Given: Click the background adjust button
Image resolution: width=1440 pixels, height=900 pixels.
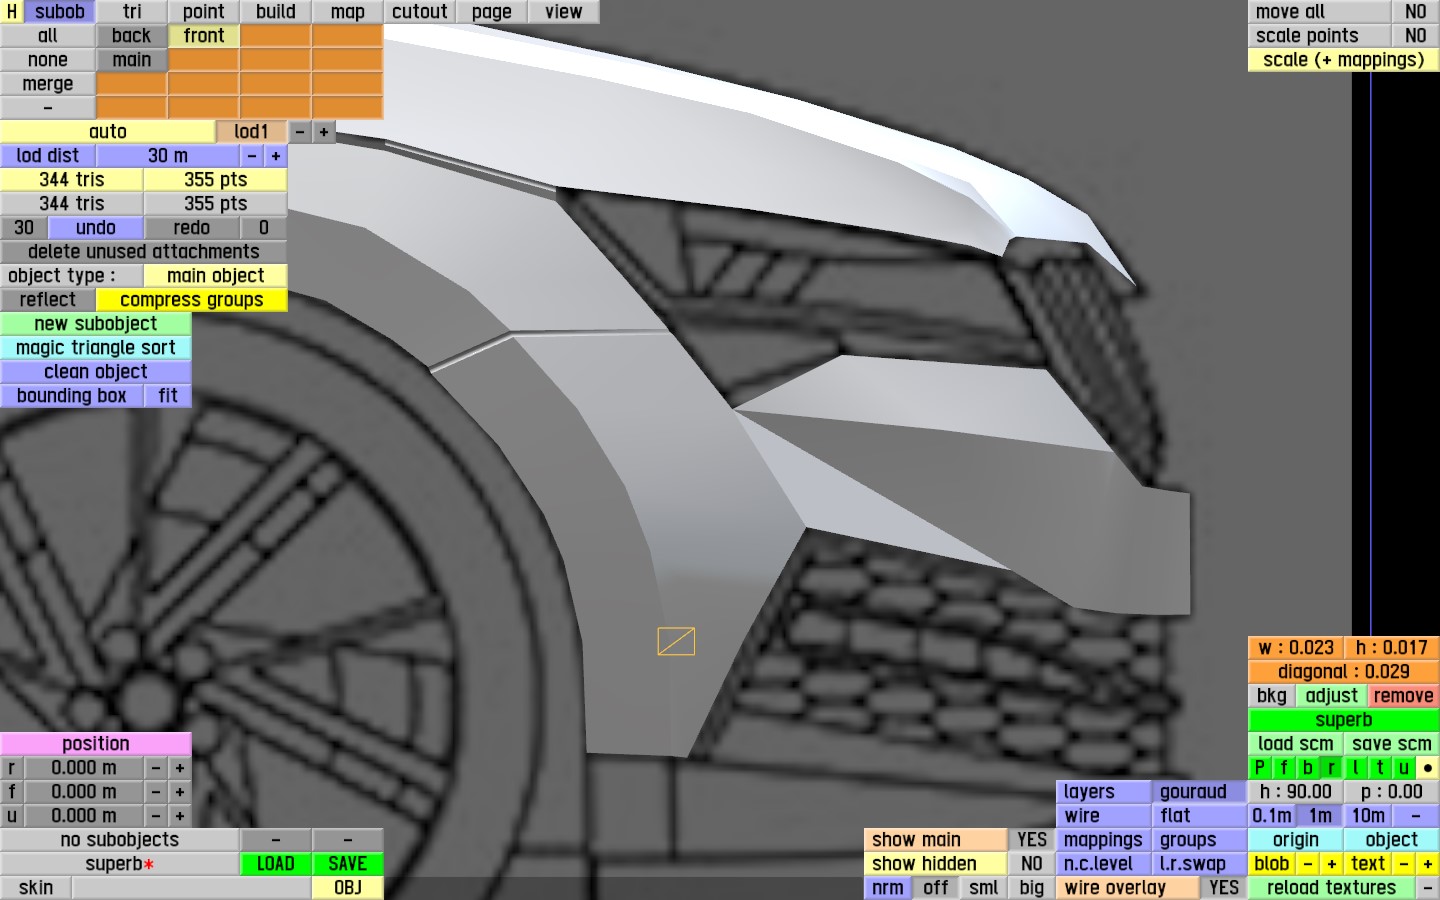Looking at the screenshot, I should [x=1332, y=696].
